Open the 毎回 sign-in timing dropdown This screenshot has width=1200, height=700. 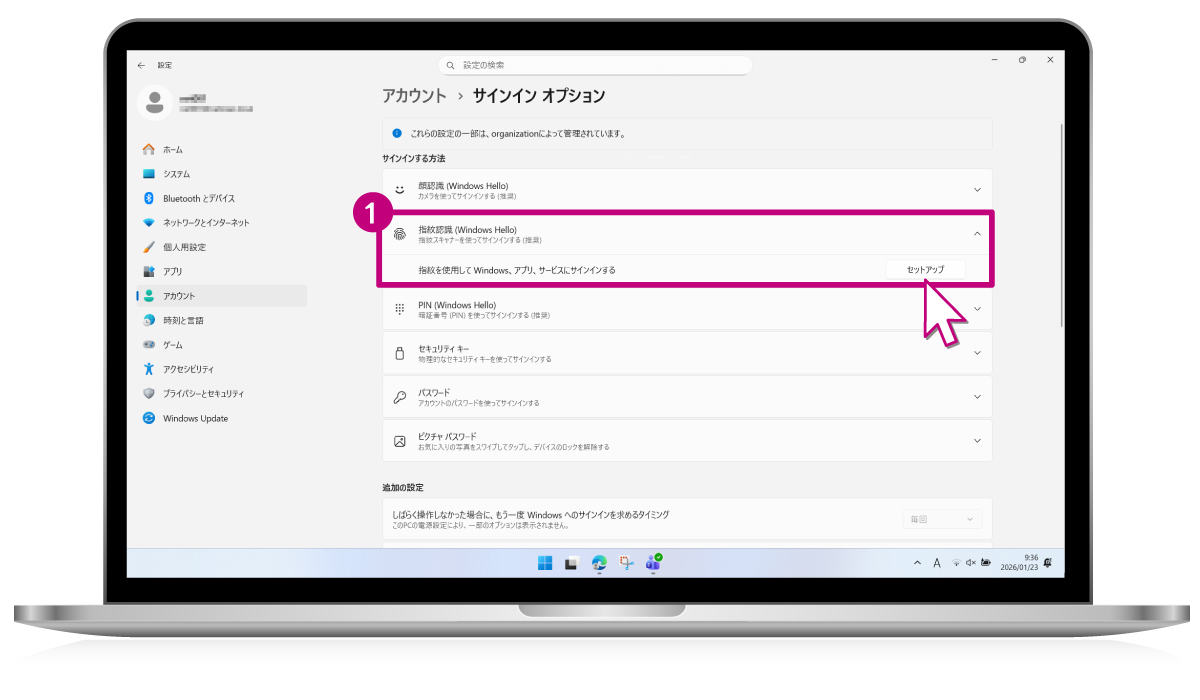[x=941, y=519]
